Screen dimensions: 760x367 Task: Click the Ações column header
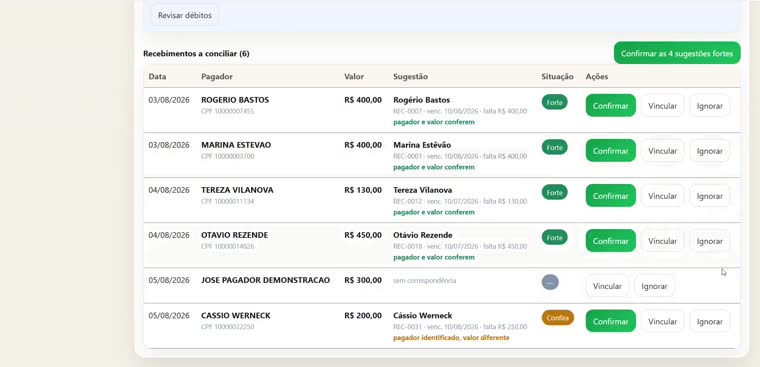(597, 77)
